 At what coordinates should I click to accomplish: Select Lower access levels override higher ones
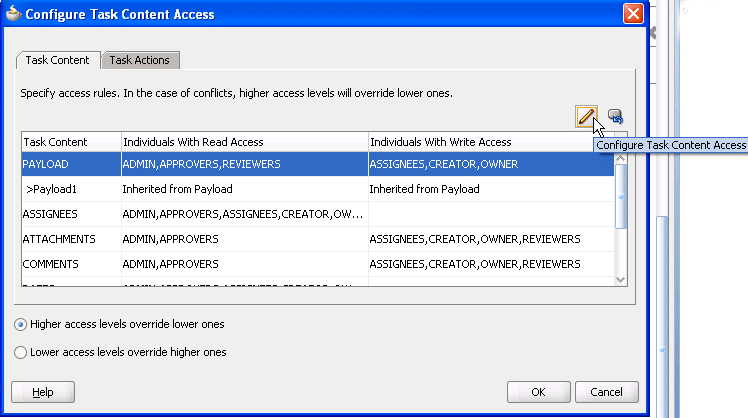tap(20, 352)
